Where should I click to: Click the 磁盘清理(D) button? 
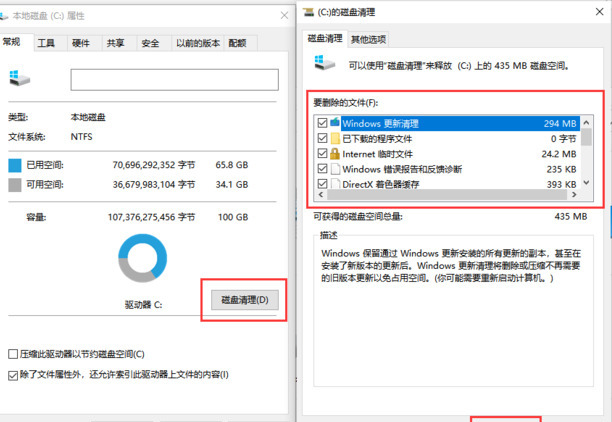[x=244, y=300]
